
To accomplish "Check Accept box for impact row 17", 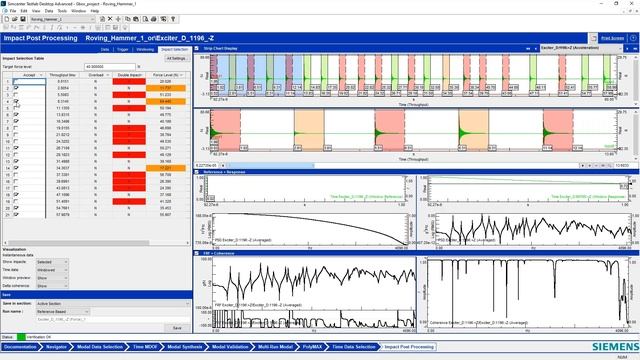I will (16, 188).
